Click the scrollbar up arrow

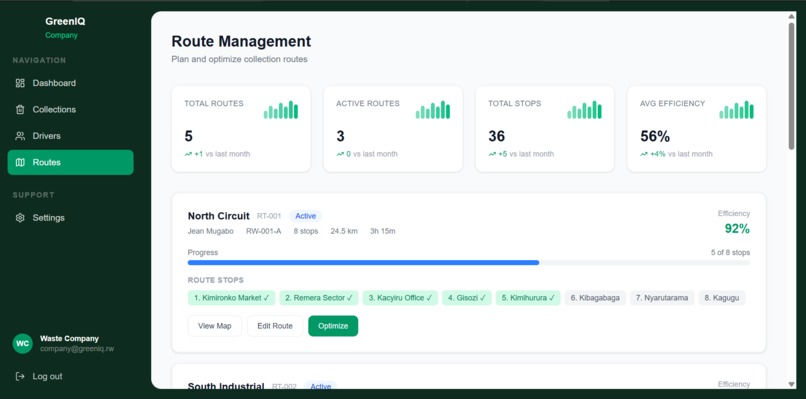792,16
